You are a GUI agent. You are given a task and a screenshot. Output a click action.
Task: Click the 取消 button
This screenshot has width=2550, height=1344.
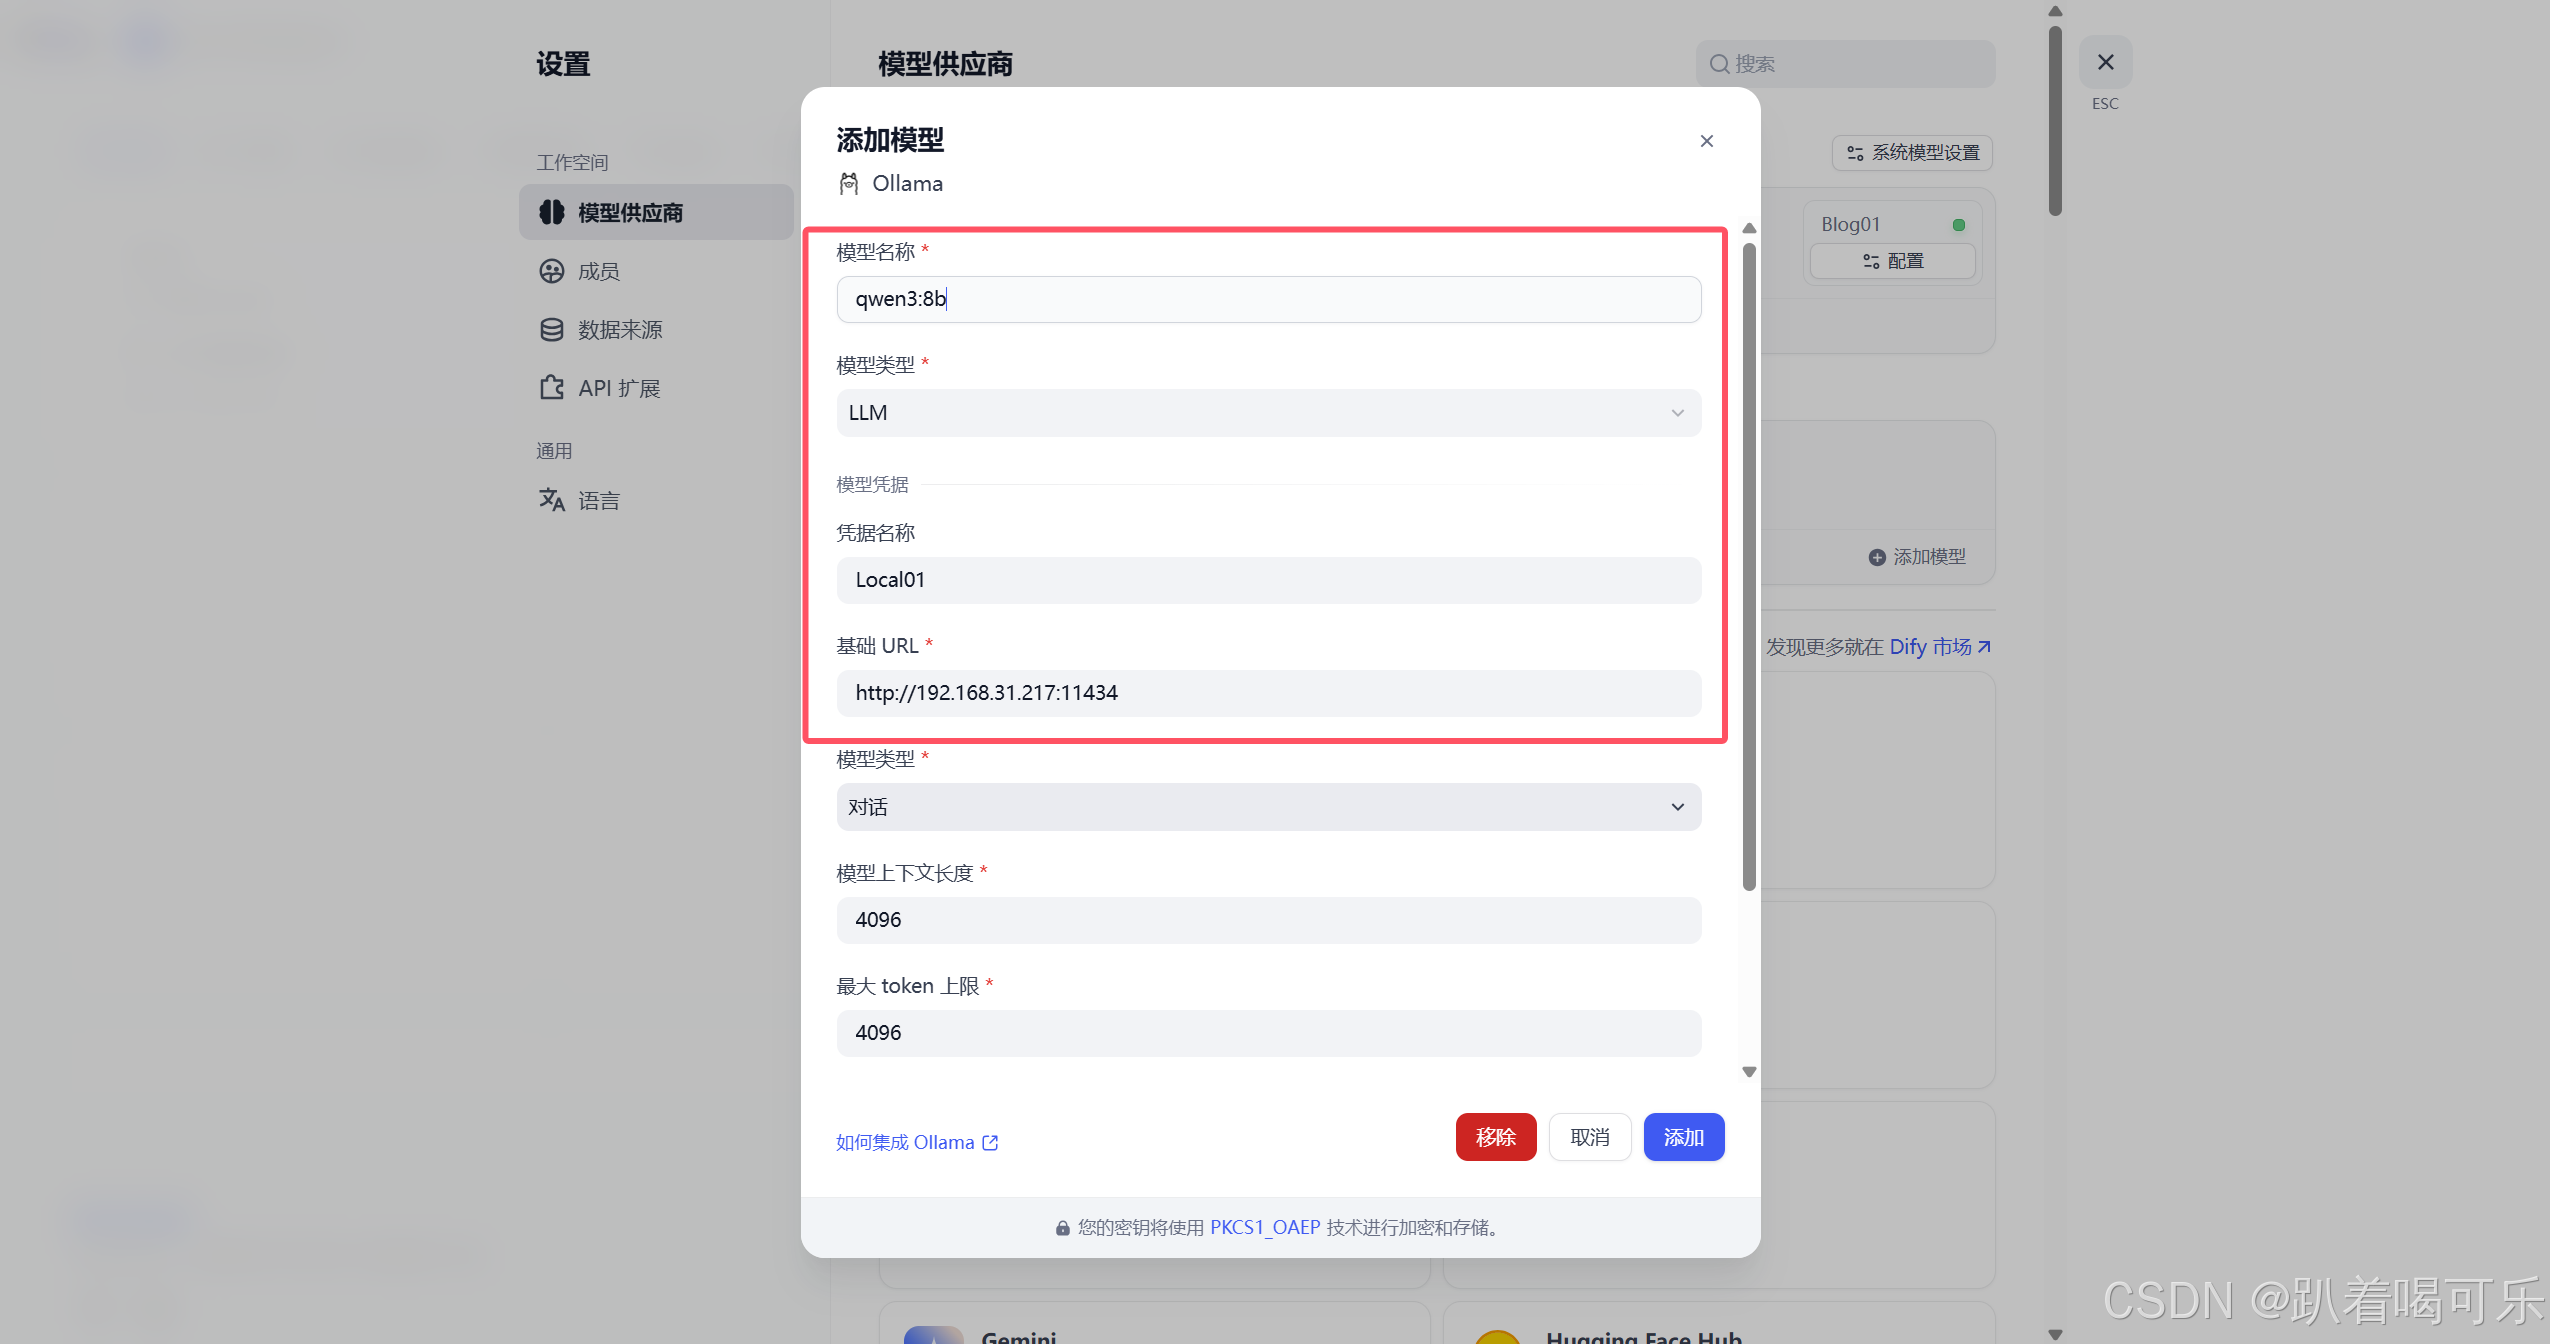(1589, 1137)
